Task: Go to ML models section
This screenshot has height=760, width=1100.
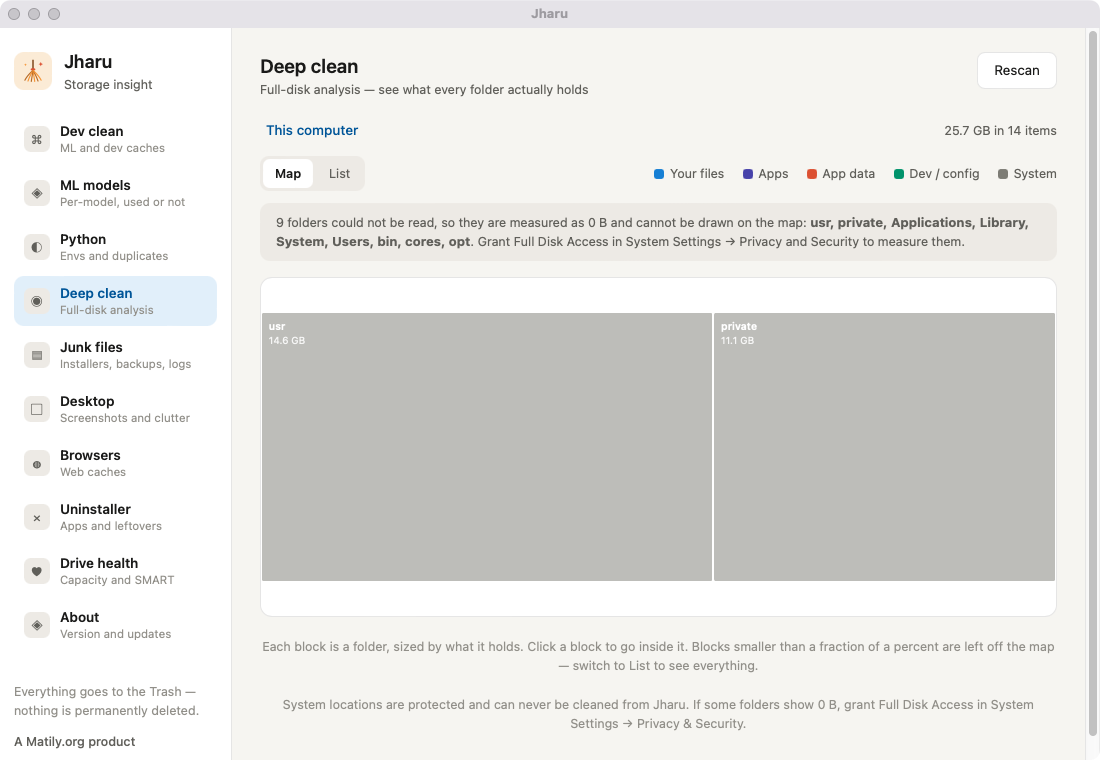Action: (115, 193)
